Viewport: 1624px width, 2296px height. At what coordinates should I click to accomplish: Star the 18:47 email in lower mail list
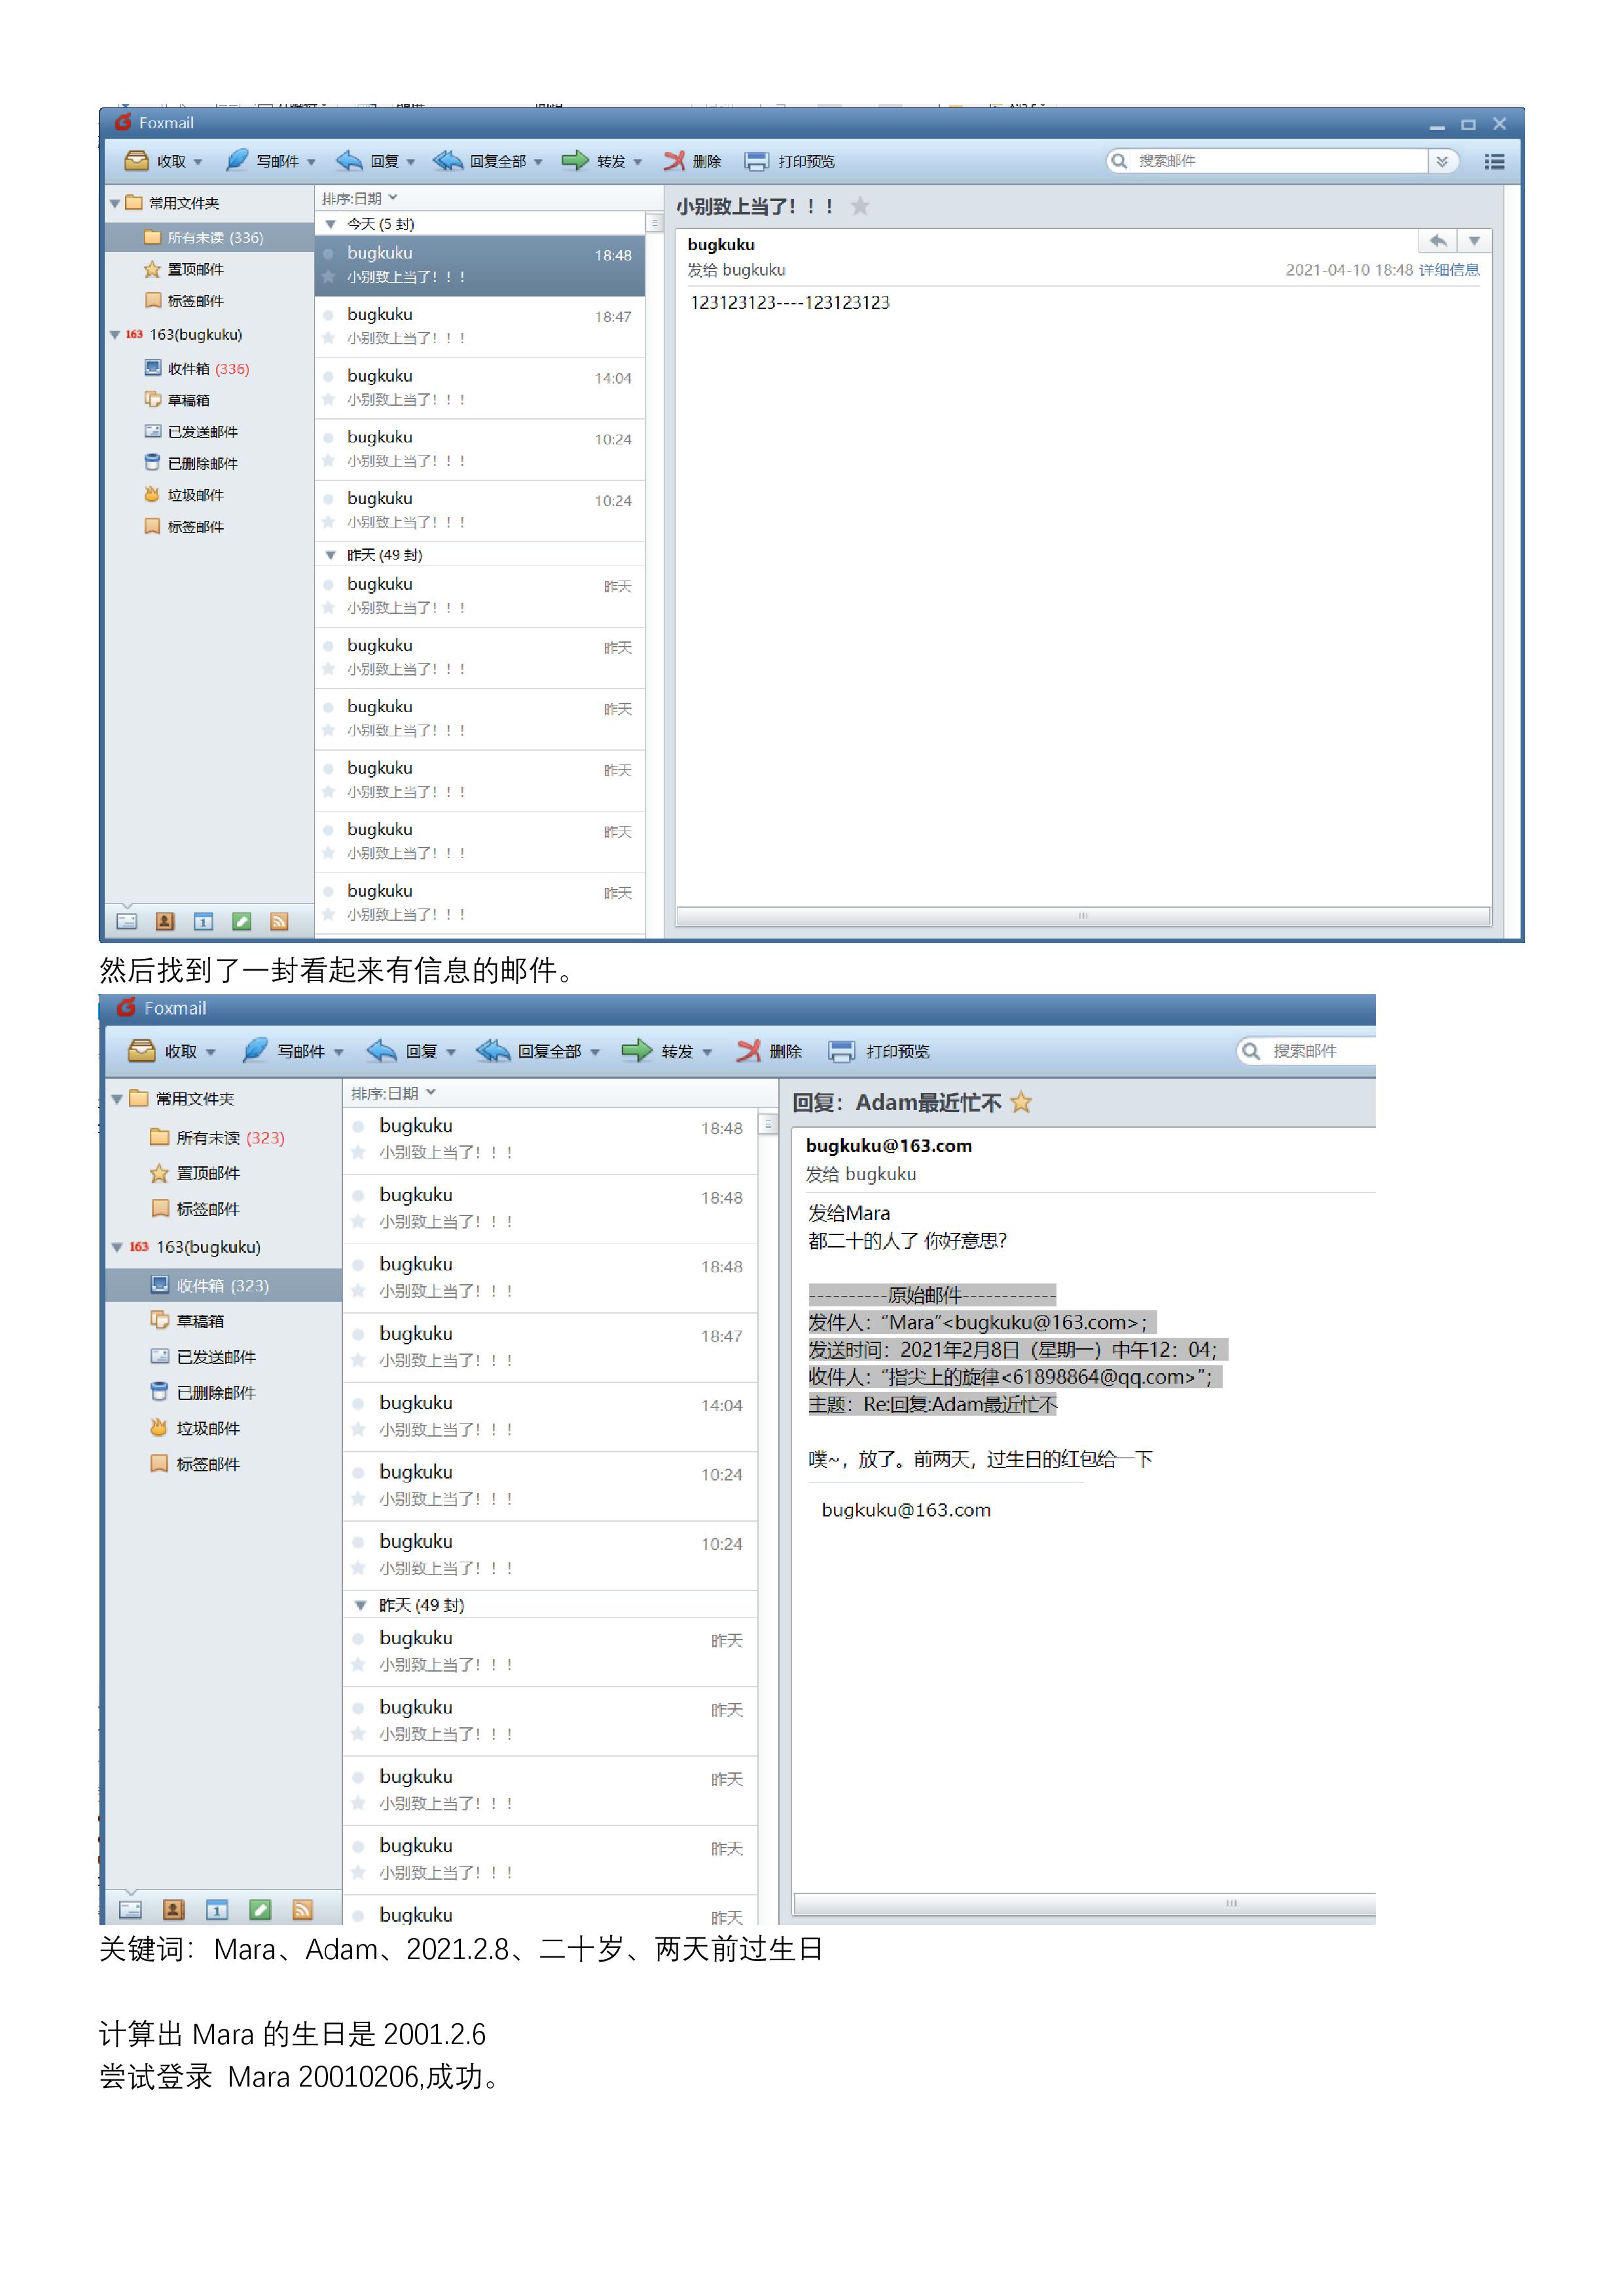358,1360
